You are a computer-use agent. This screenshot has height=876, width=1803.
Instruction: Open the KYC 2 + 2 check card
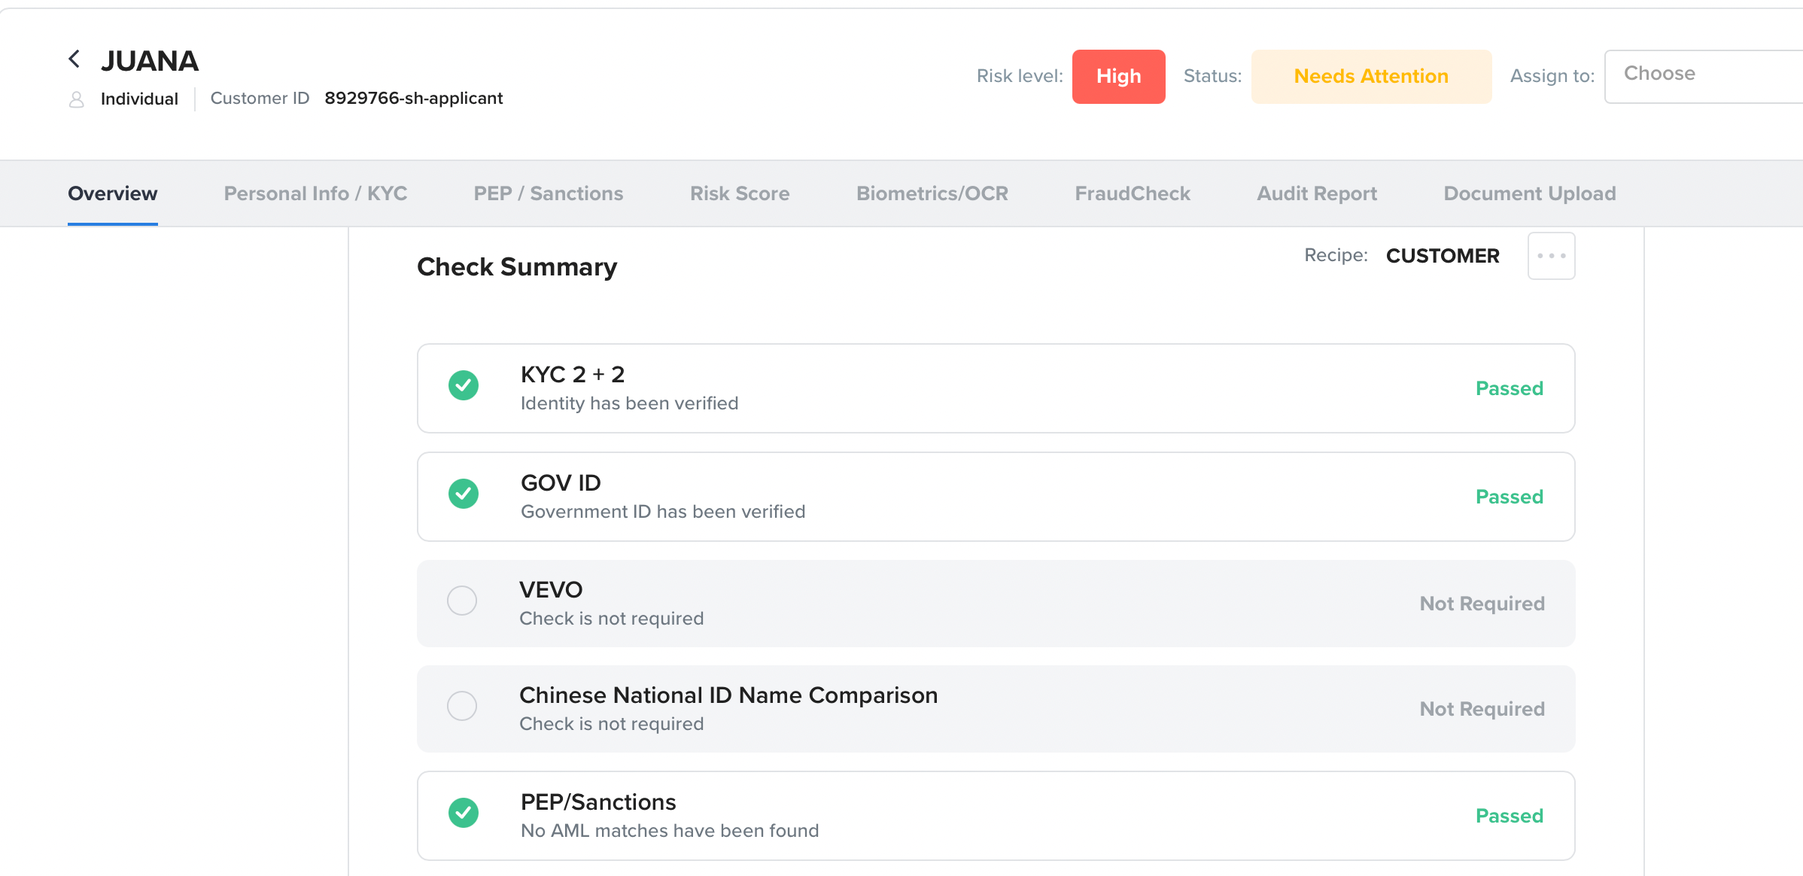tap(996, 388)
